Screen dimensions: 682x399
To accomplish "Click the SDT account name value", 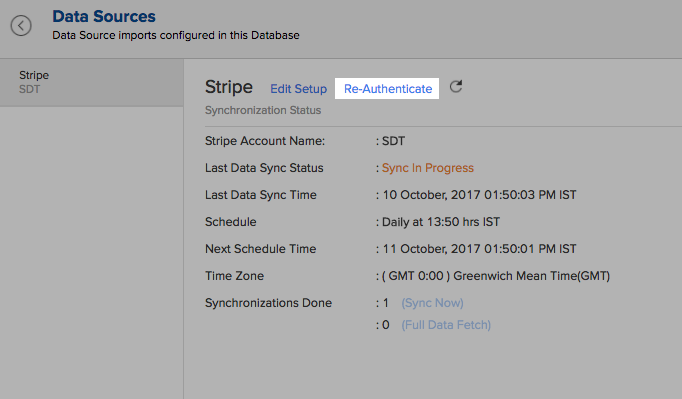I will [393, 141].
